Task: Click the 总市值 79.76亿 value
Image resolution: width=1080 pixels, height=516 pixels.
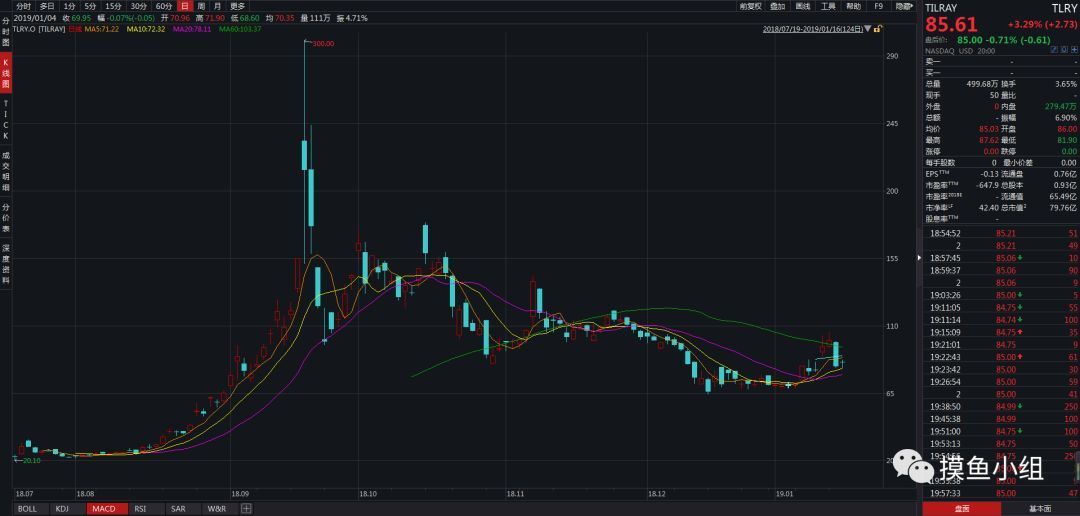Action: tap(1063, 207)
